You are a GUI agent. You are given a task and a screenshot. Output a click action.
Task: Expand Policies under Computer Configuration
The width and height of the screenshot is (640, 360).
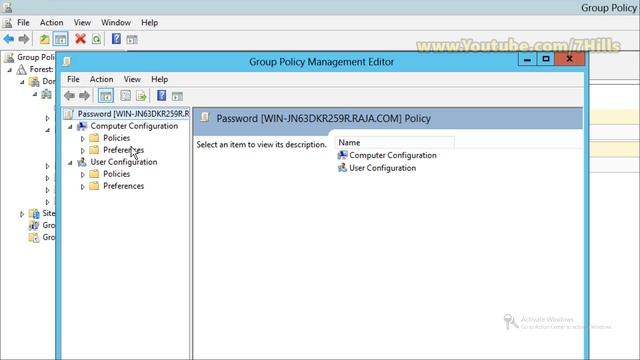(83, 139)
